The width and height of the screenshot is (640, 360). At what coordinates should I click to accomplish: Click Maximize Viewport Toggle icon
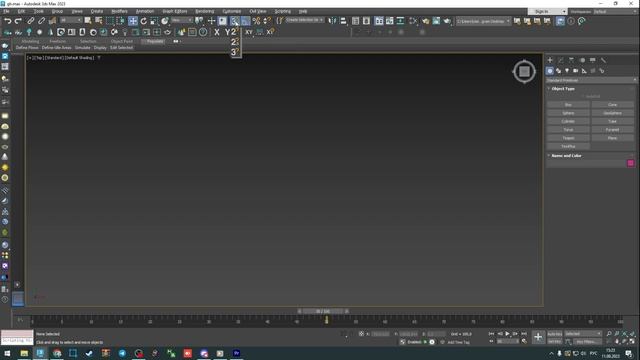[x=632, y=341]
